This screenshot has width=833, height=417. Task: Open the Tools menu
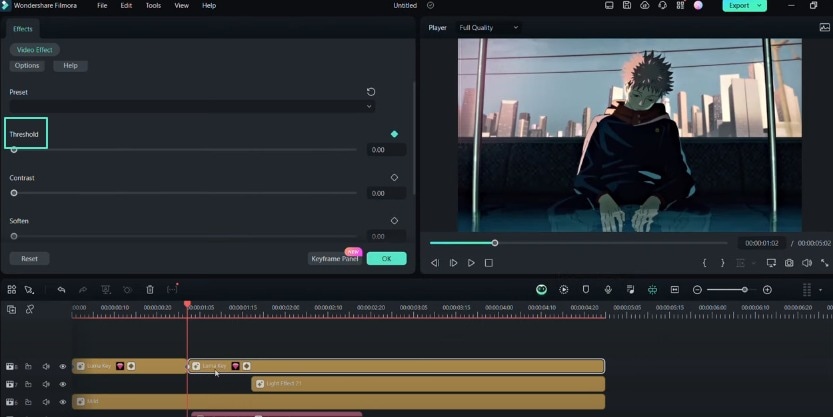click(x=153, y=5)
